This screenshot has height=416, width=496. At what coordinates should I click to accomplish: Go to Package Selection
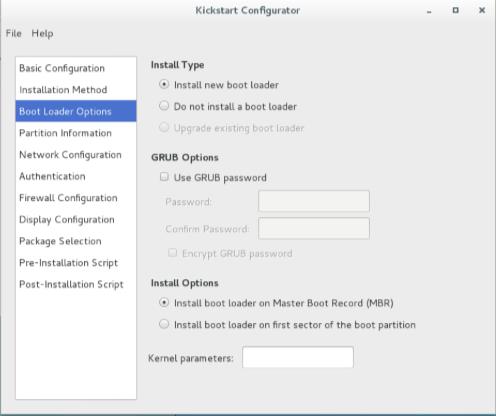click(76, 241)
